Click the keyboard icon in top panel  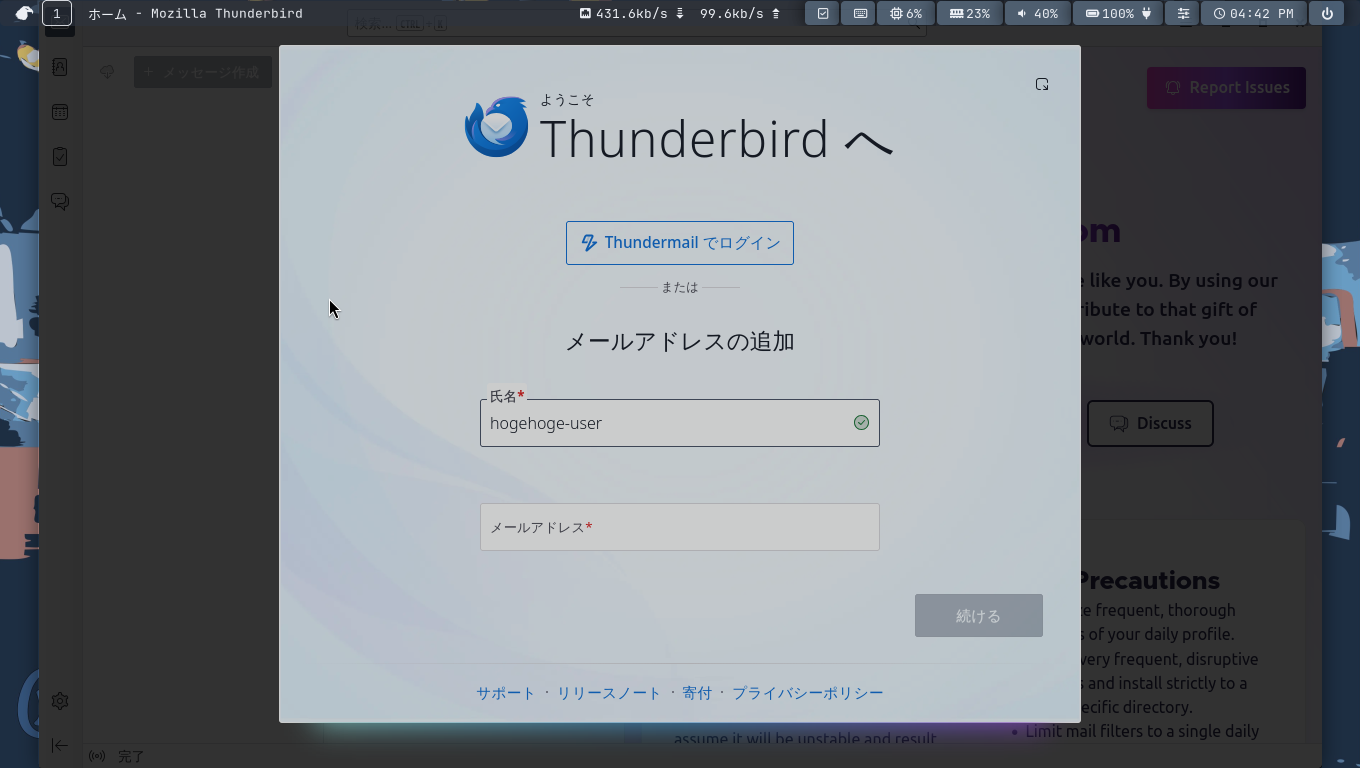click(859, 14)
